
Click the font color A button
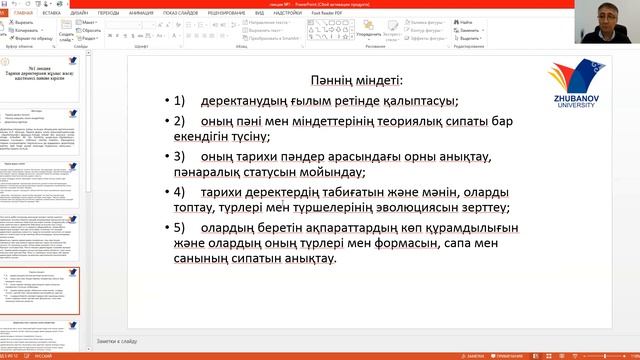click(174, 36)
